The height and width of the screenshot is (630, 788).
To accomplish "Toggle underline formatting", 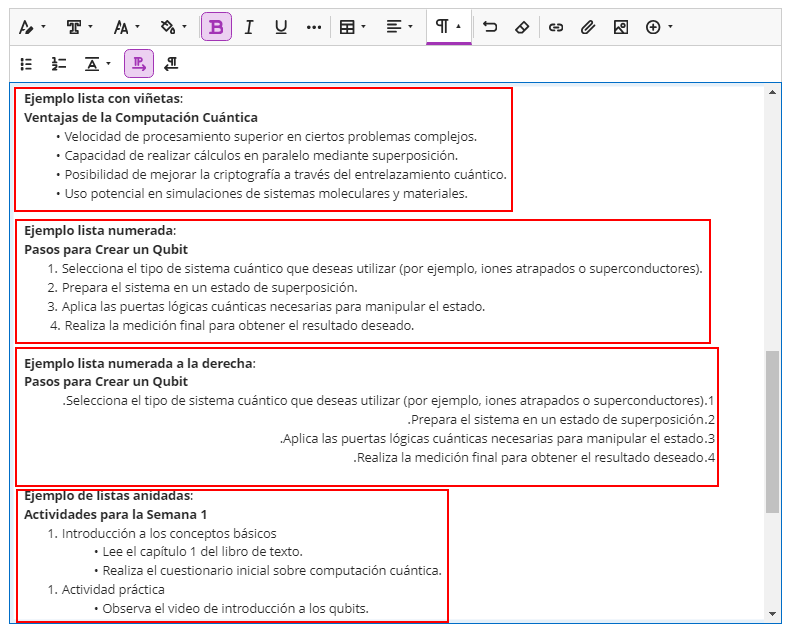I will pos(281,27).
